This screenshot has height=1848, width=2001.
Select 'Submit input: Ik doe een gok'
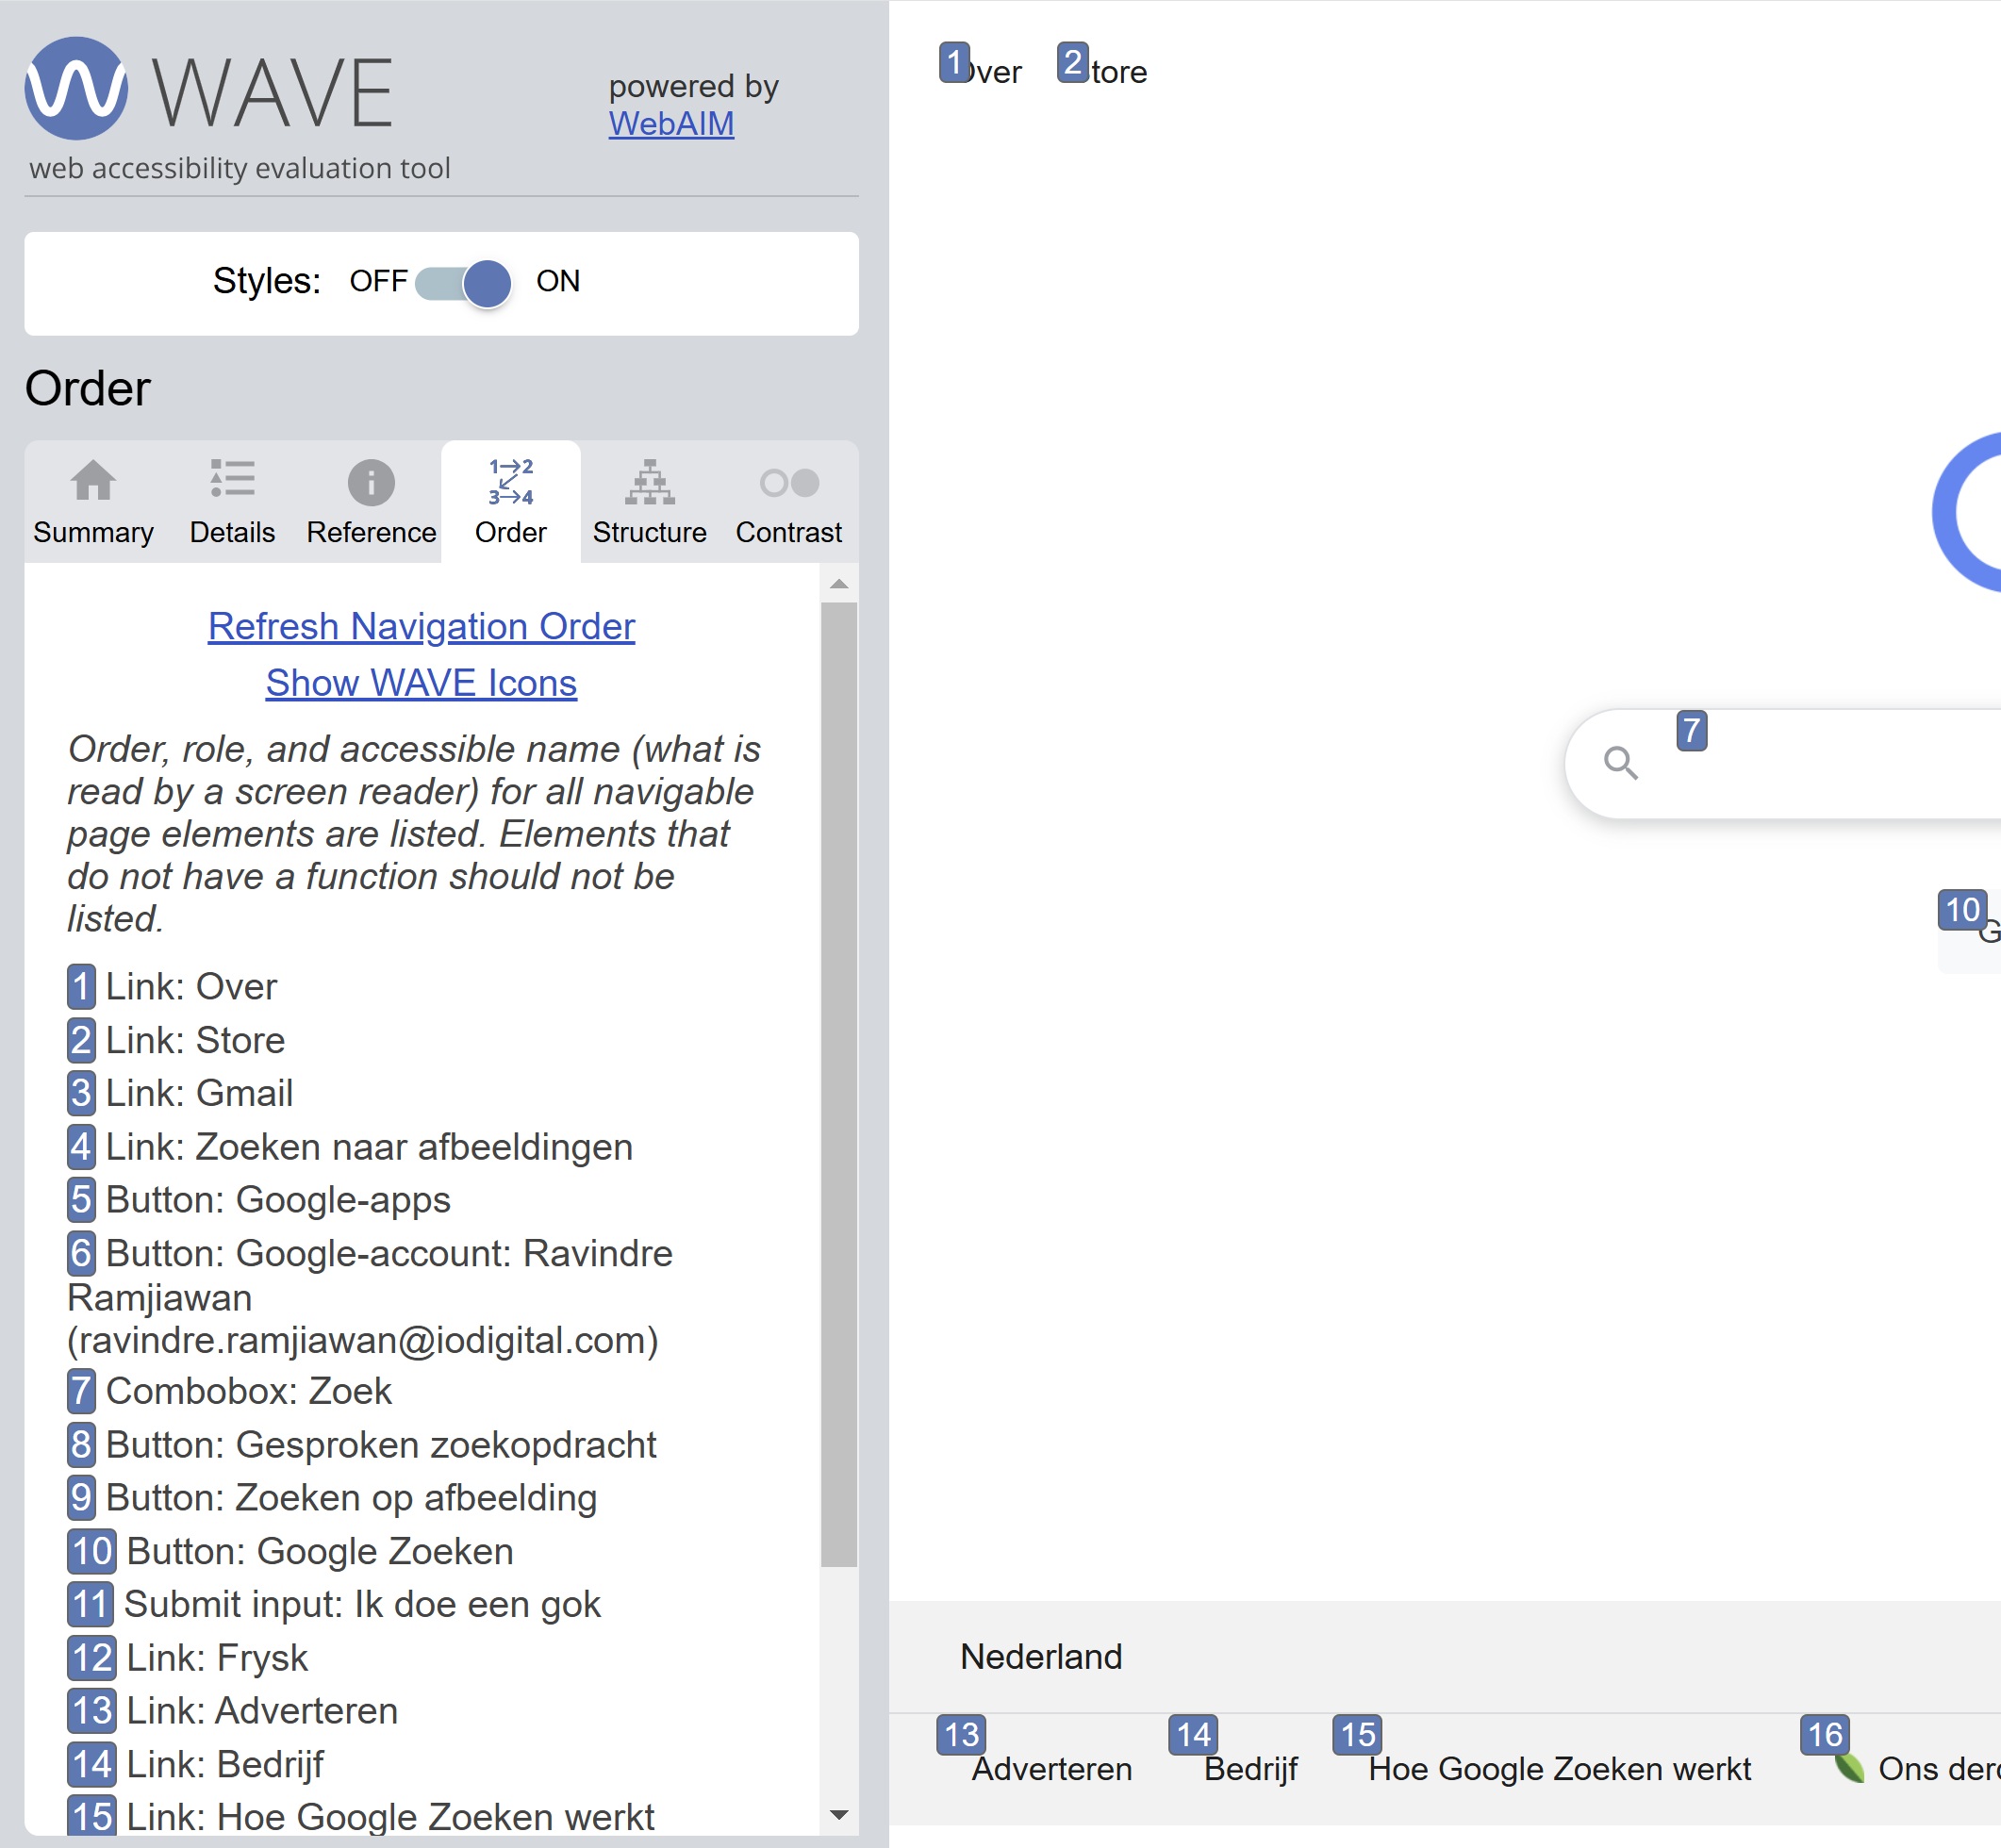(x=334, y=1605)
